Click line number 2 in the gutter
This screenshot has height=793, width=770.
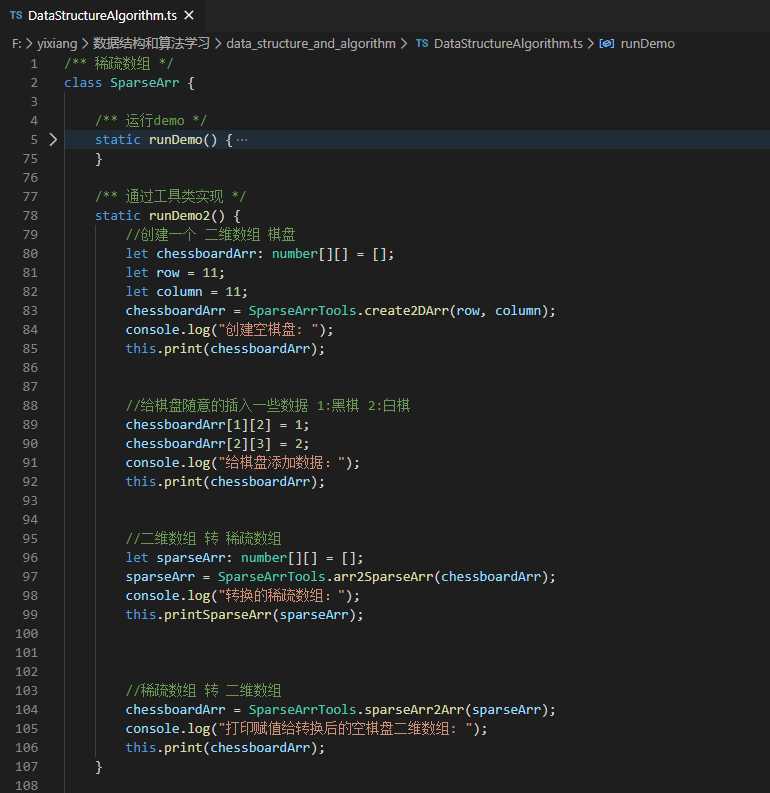34,83
